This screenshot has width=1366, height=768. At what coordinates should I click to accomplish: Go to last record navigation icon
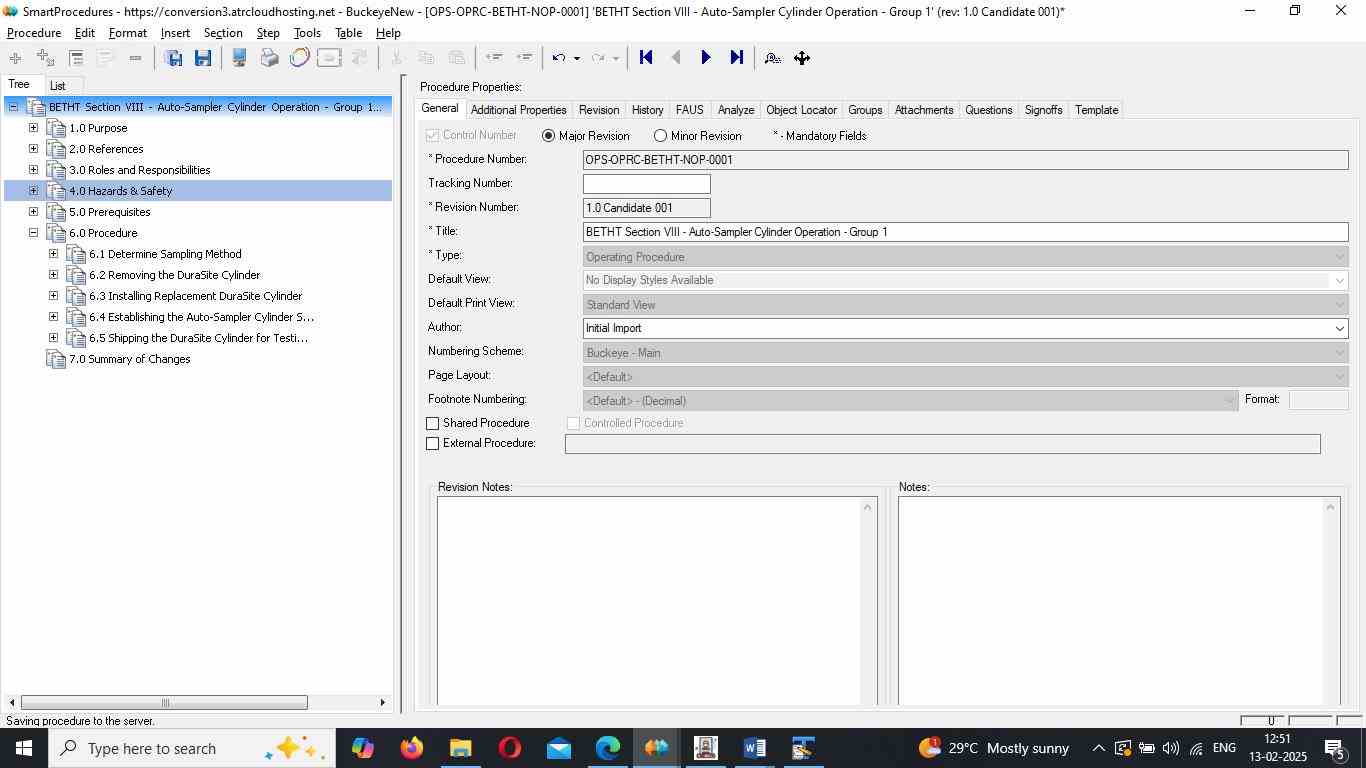coord(737,58)
